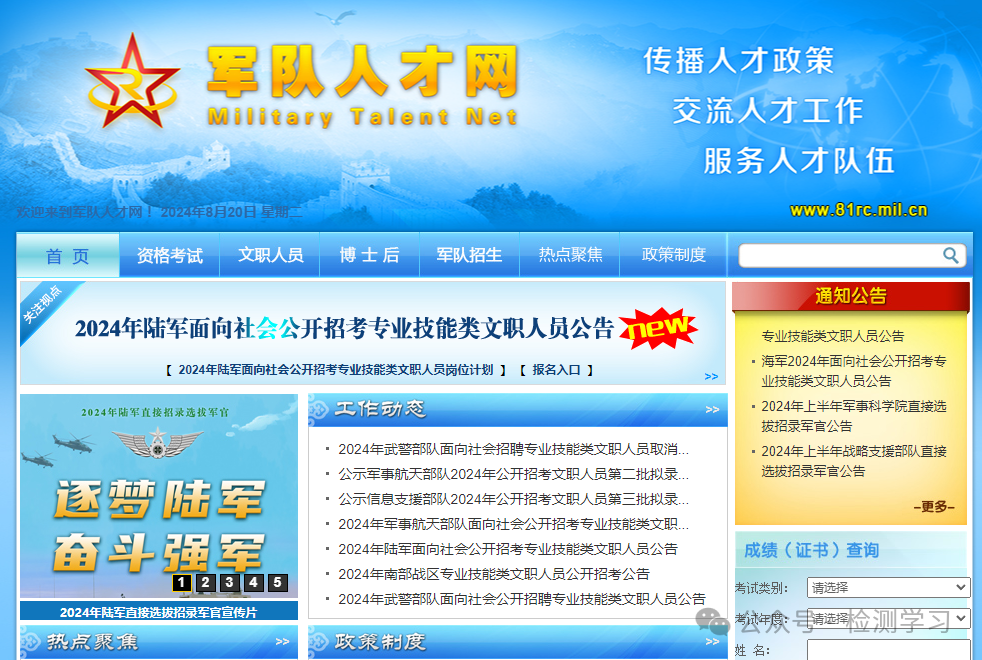Open 专业技能类文职人员公告 notice at top
The image size is (982, 660).
832,336
